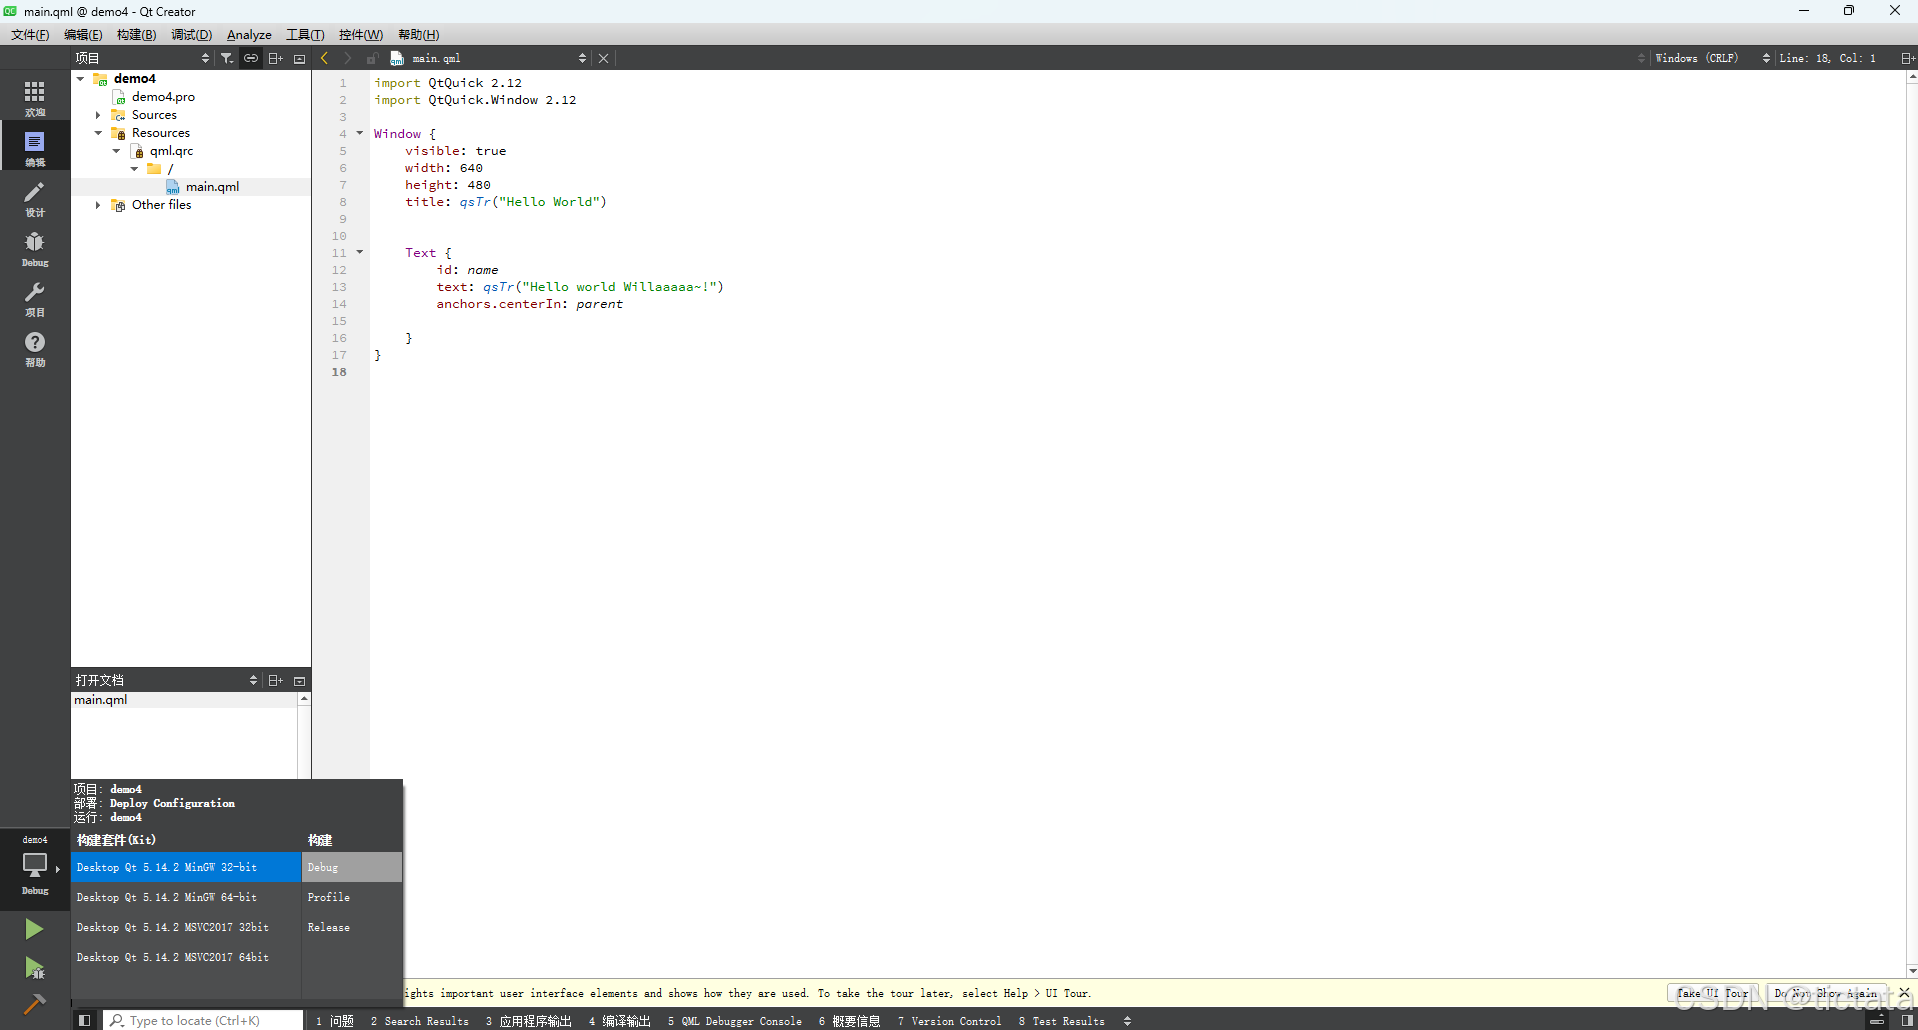Open the 帮助(H) menu

pyautogui.click(x=418, y=35)
